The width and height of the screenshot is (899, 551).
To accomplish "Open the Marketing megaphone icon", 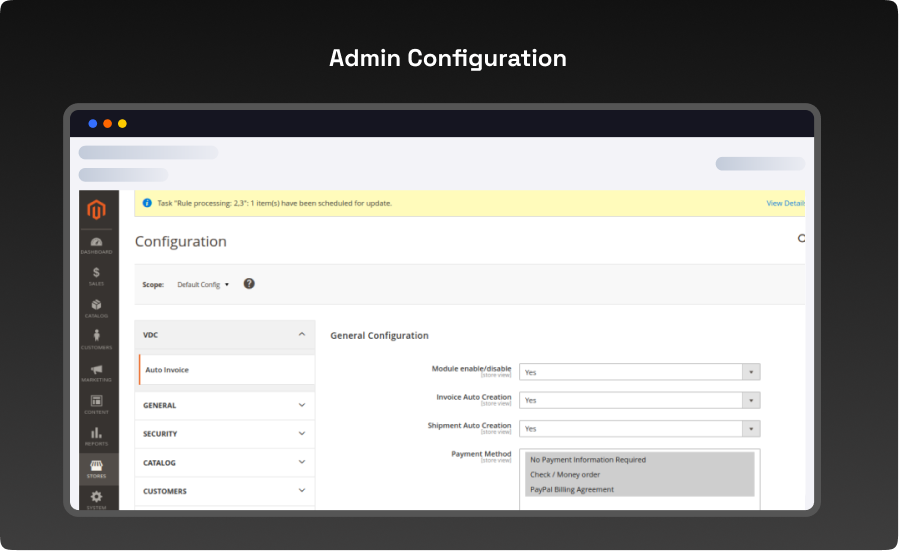I will (x=96, y=372).
